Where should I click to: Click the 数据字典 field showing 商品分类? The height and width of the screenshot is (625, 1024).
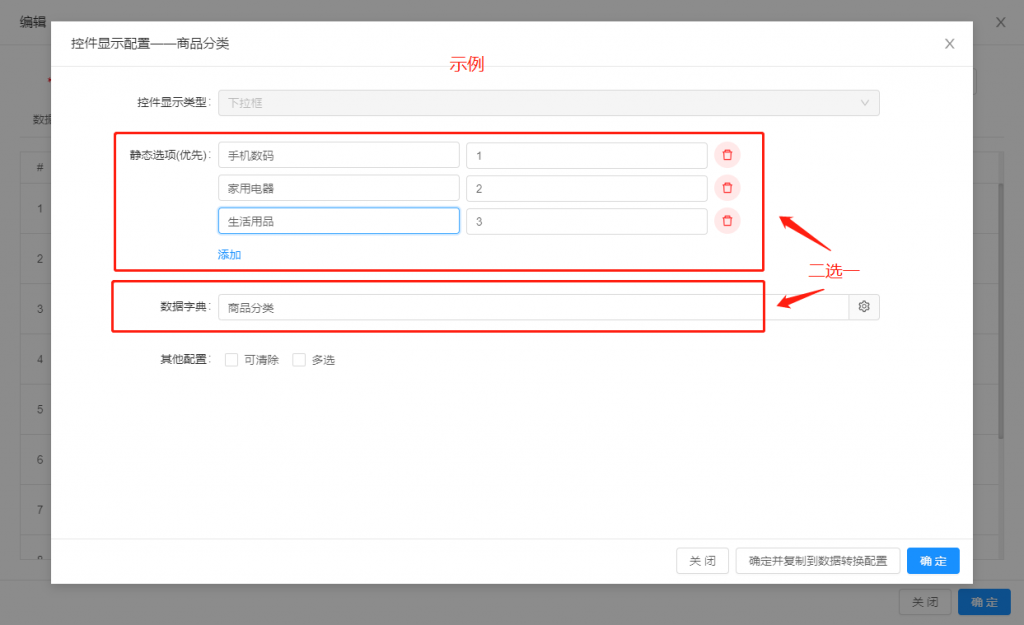pyautogui.click(x=532, y=308)
